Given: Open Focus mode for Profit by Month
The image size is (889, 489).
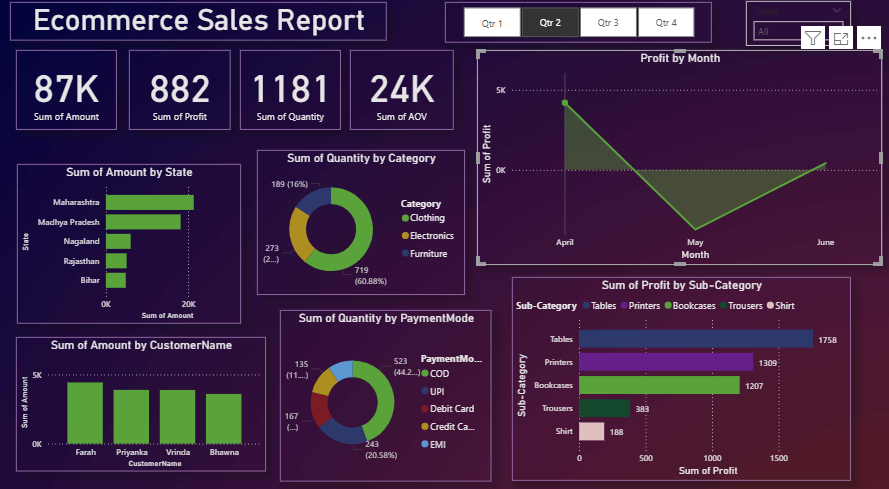Looking at the screenshot, I should 841,38.
